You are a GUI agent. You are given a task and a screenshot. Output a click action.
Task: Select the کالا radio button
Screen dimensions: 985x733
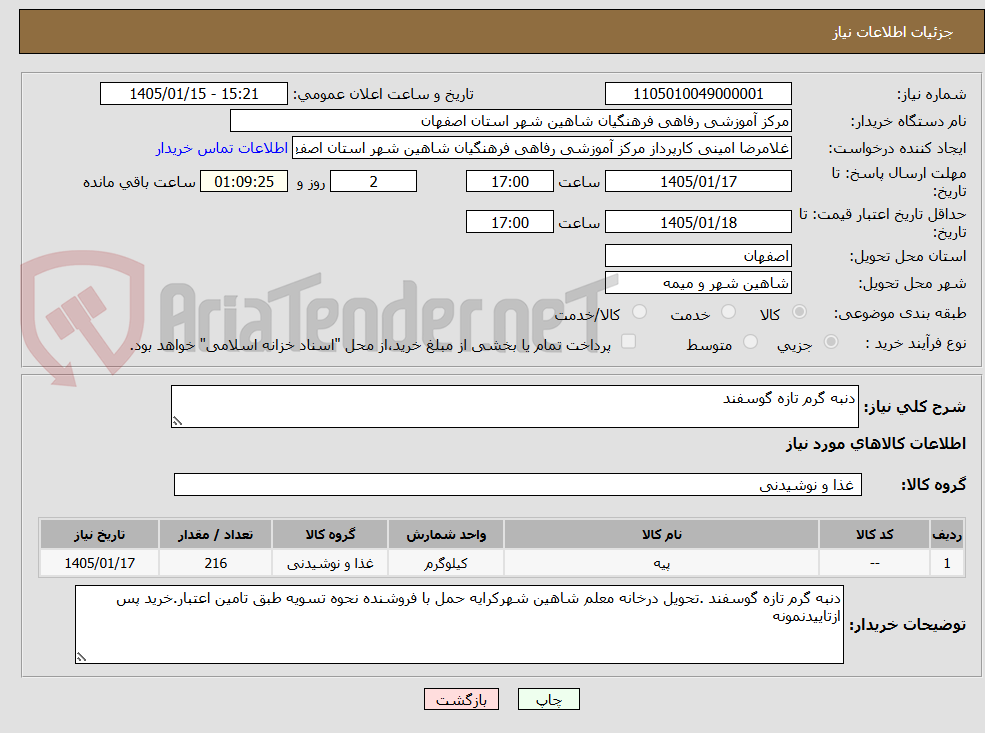point(799,312)
